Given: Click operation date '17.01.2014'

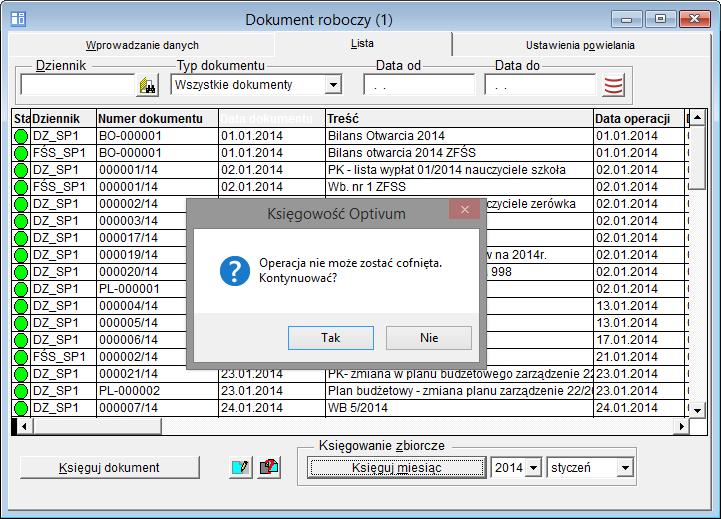Looking at the screenshot, I should [x=627, y=340].
